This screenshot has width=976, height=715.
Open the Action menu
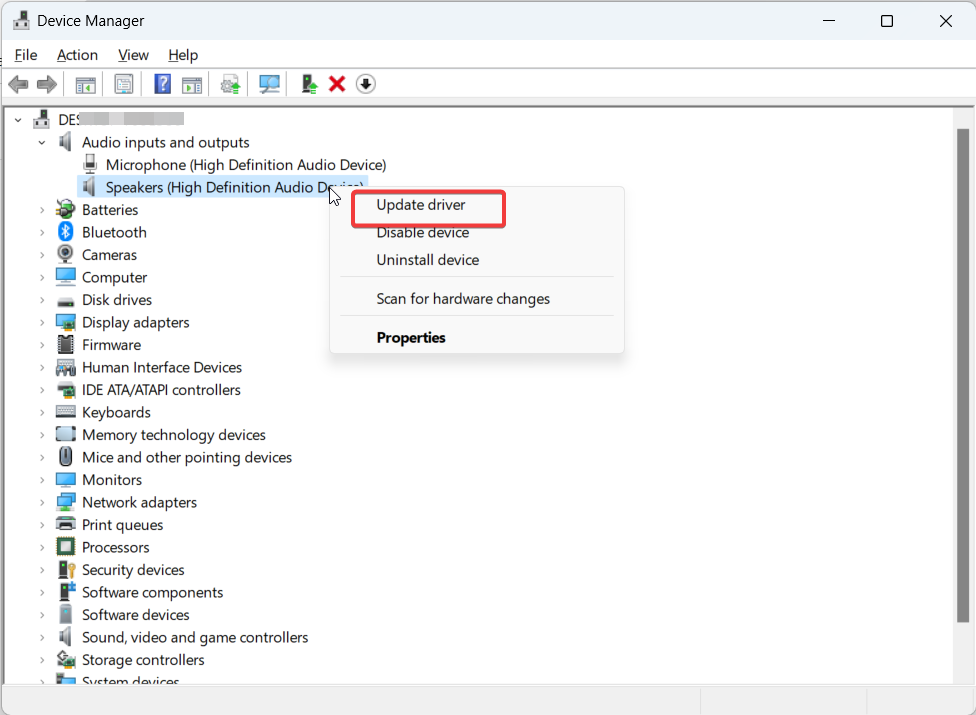(x=77, y=55)
